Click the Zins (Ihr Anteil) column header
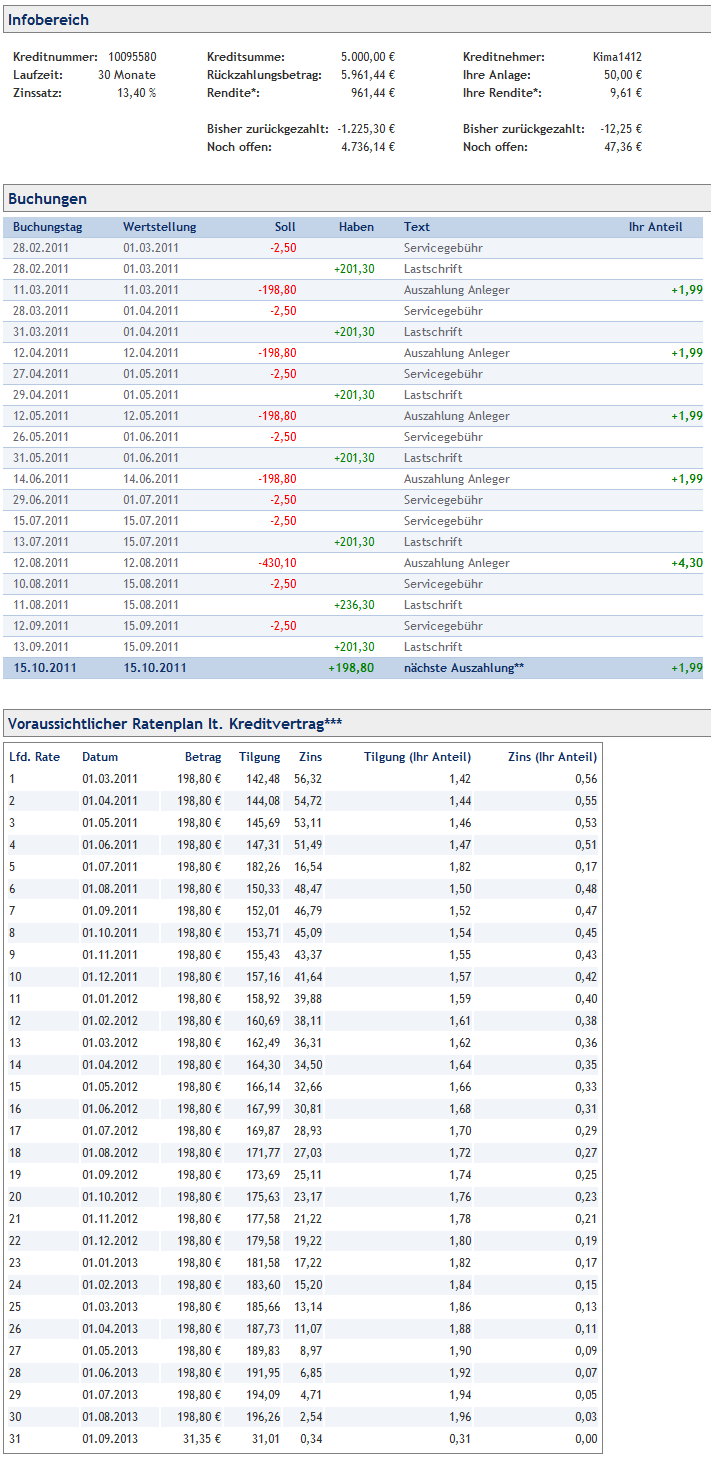 (552, 757)
